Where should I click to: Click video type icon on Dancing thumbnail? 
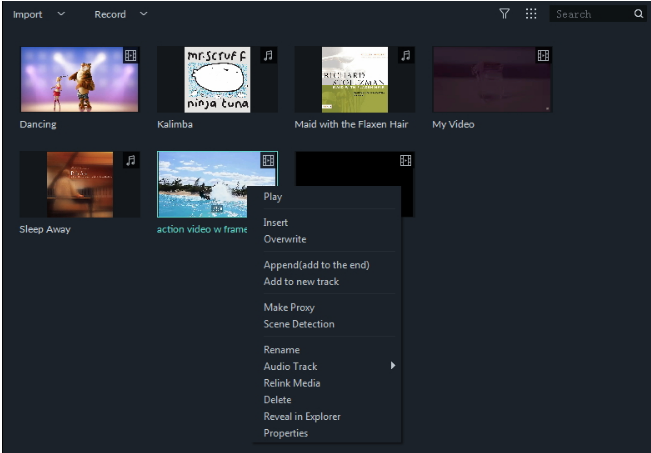[130, 55]
